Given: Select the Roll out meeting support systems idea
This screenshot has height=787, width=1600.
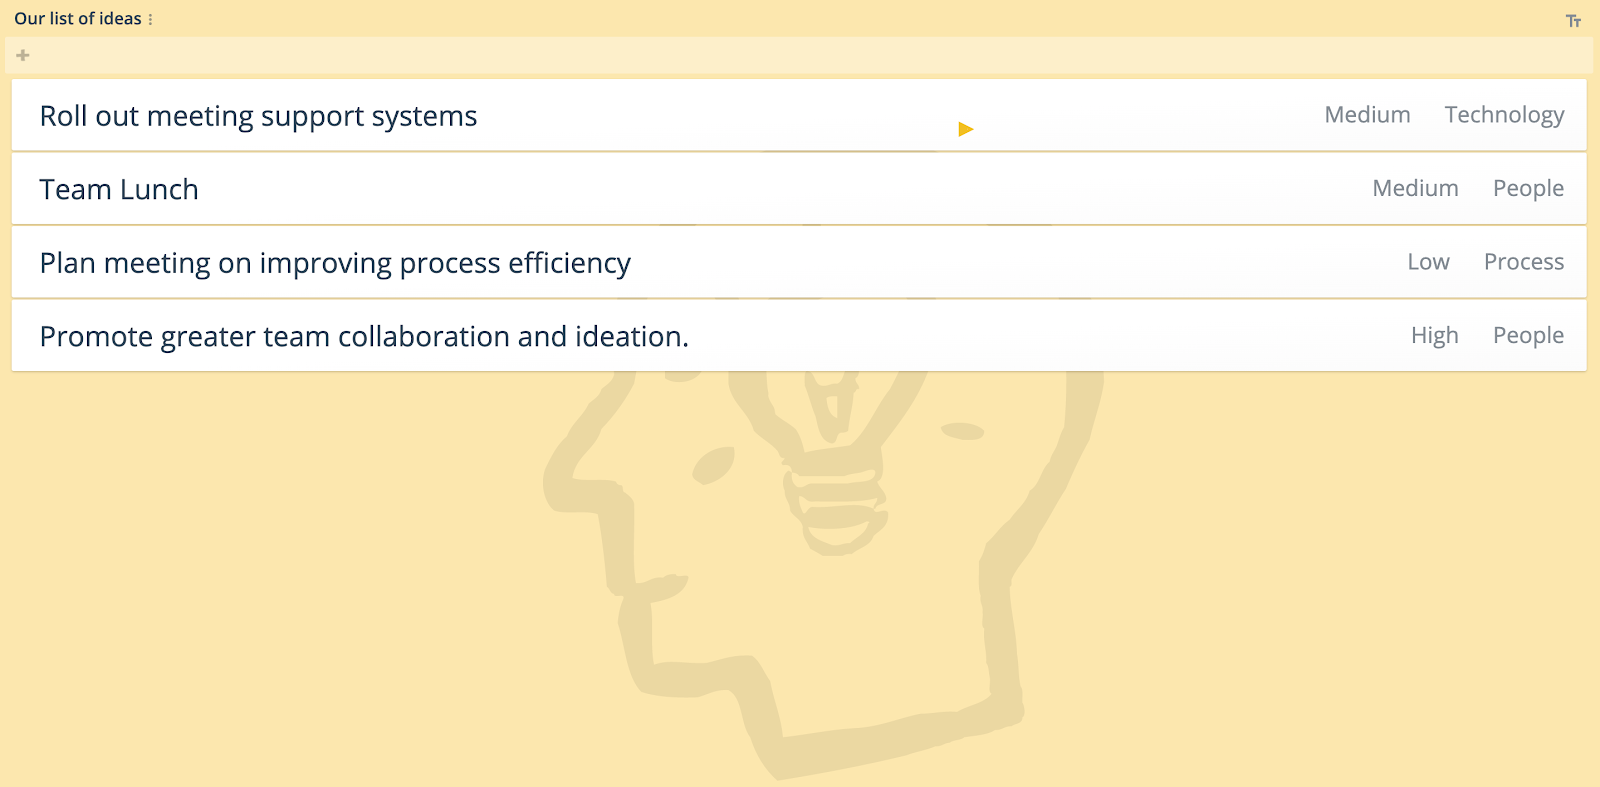Looking at the screenshot, I should click(258, 116).
